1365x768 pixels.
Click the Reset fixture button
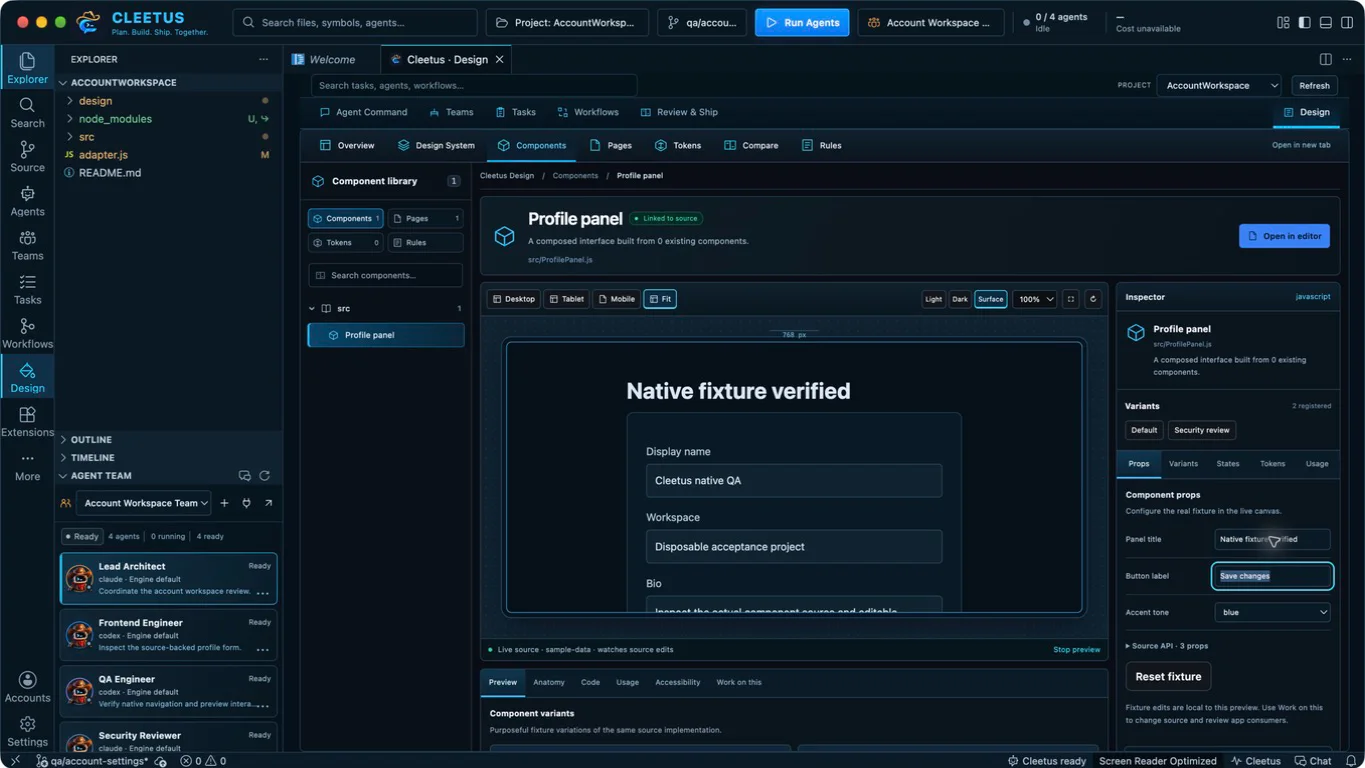pos(1168,676)
